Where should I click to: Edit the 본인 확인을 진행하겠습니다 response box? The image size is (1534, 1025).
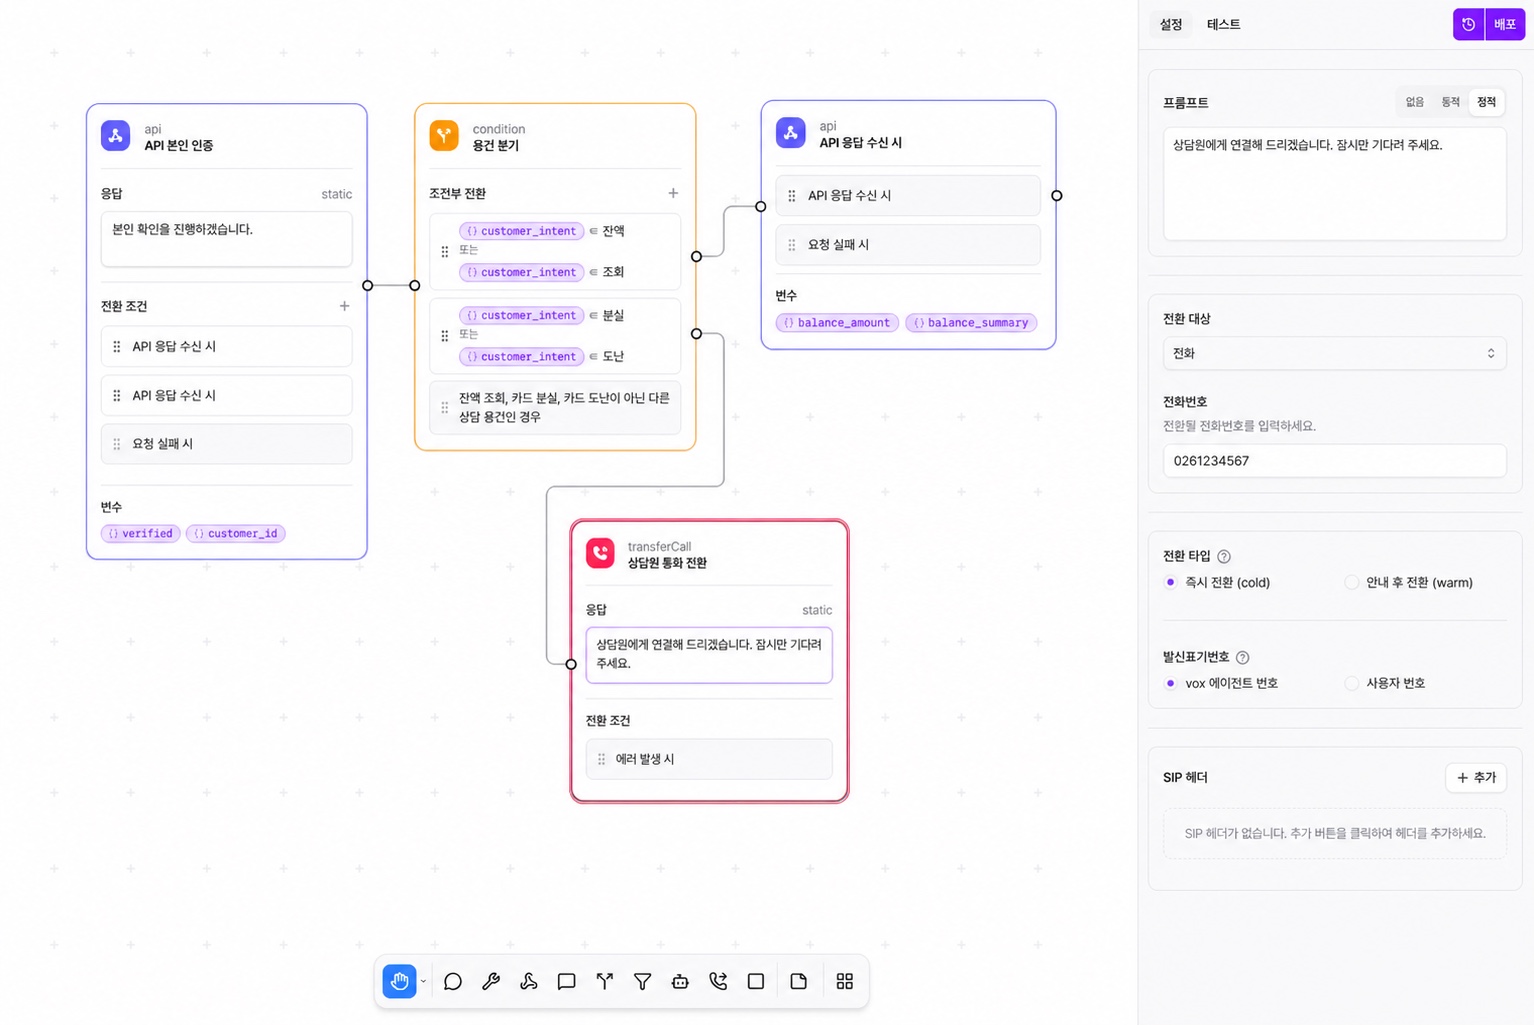pos(226,238)
